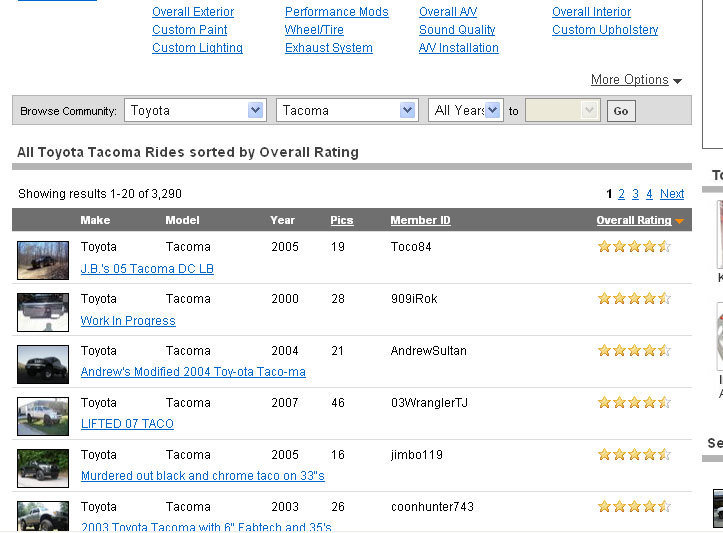
Task: Open the All Years dropdown
Action: point(465,111)
